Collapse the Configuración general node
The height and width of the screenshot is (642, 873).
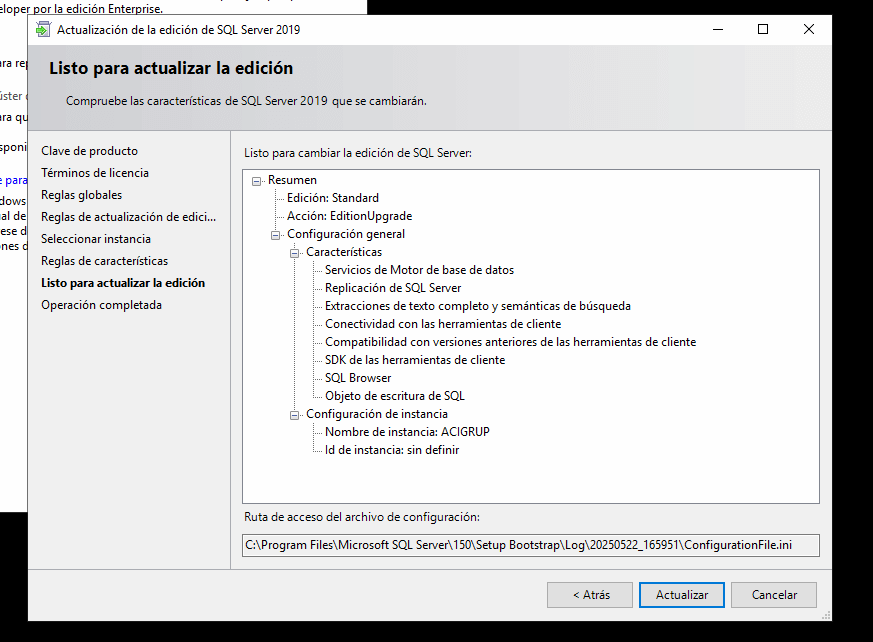pos(276,235)
